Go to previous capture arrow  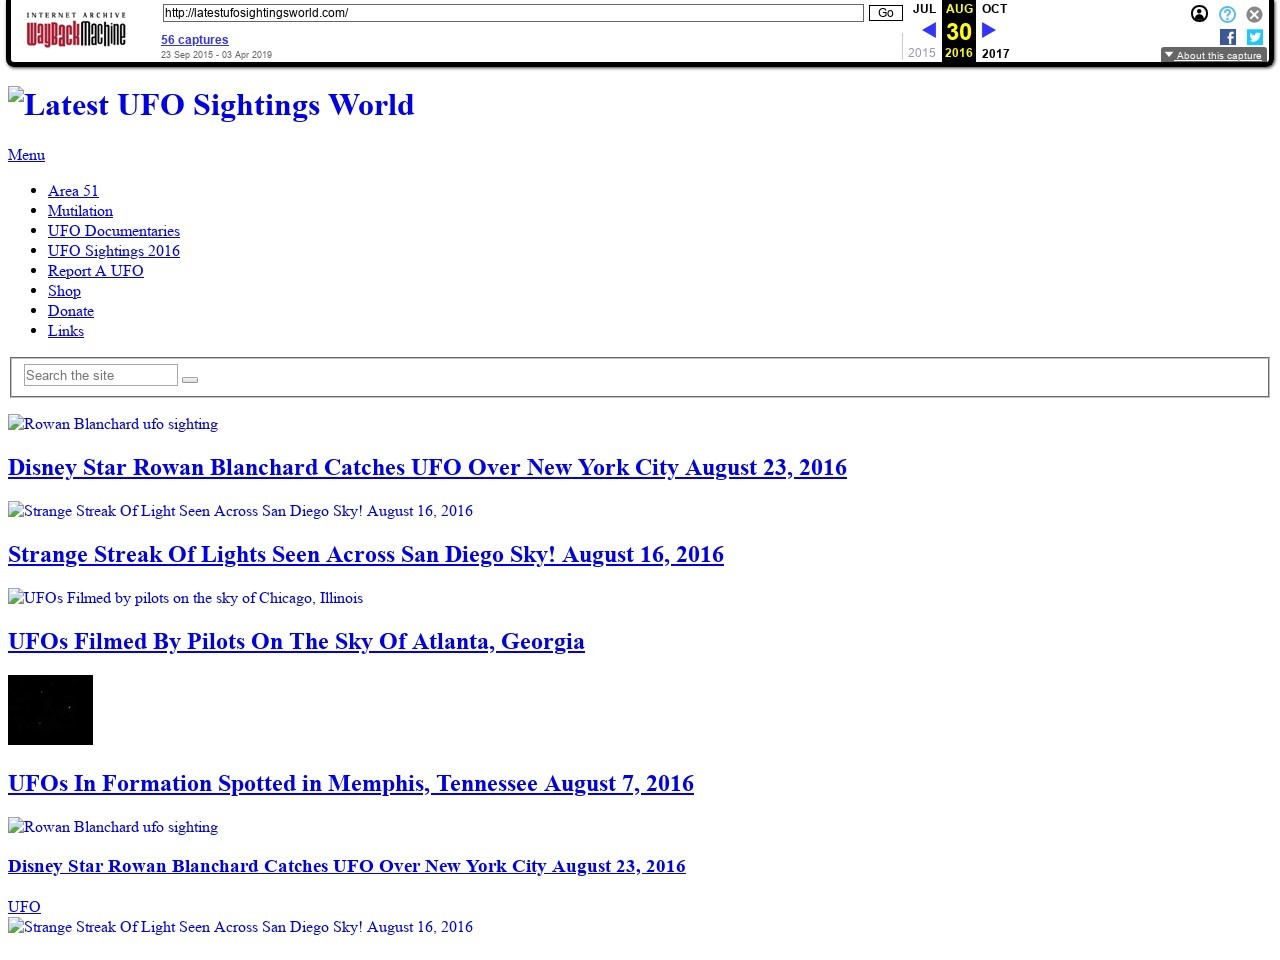click(x=928, y=30)
